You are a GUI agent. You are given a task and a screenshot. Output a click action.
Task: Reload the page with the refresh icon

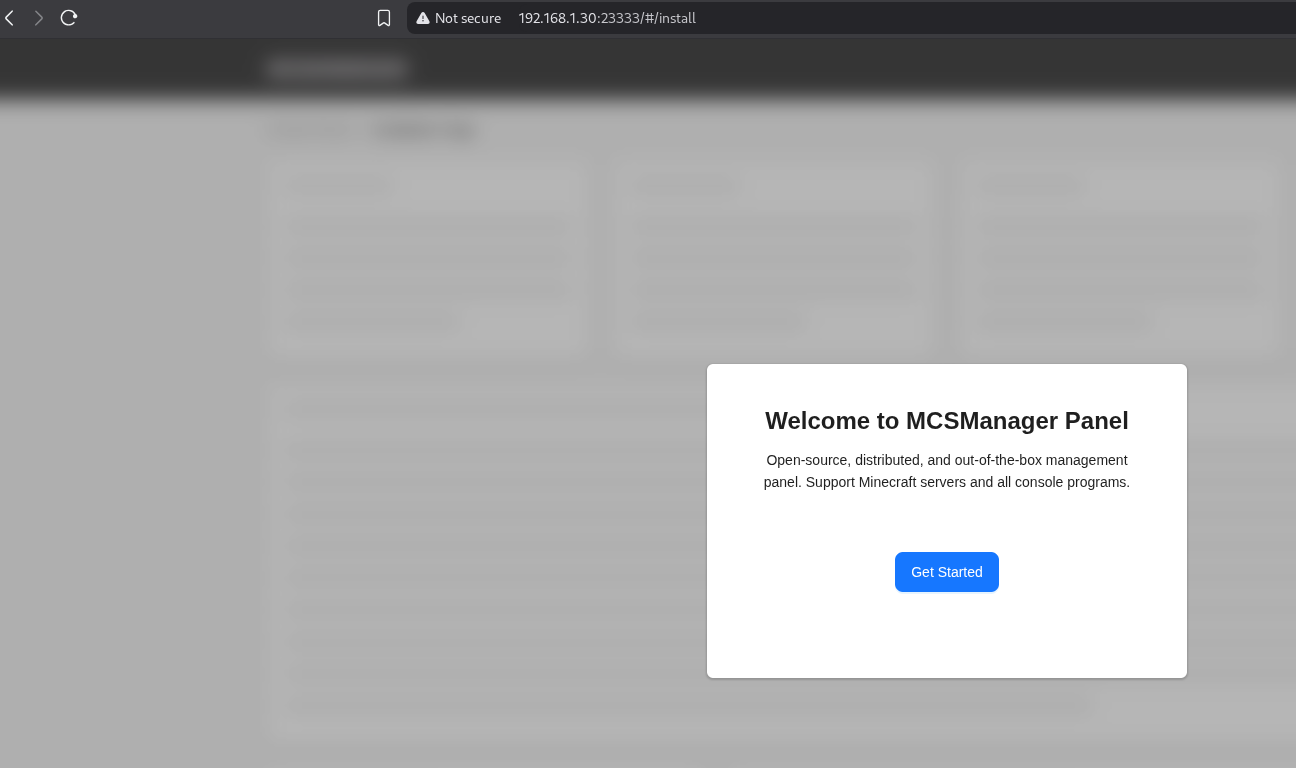(69, 18)
